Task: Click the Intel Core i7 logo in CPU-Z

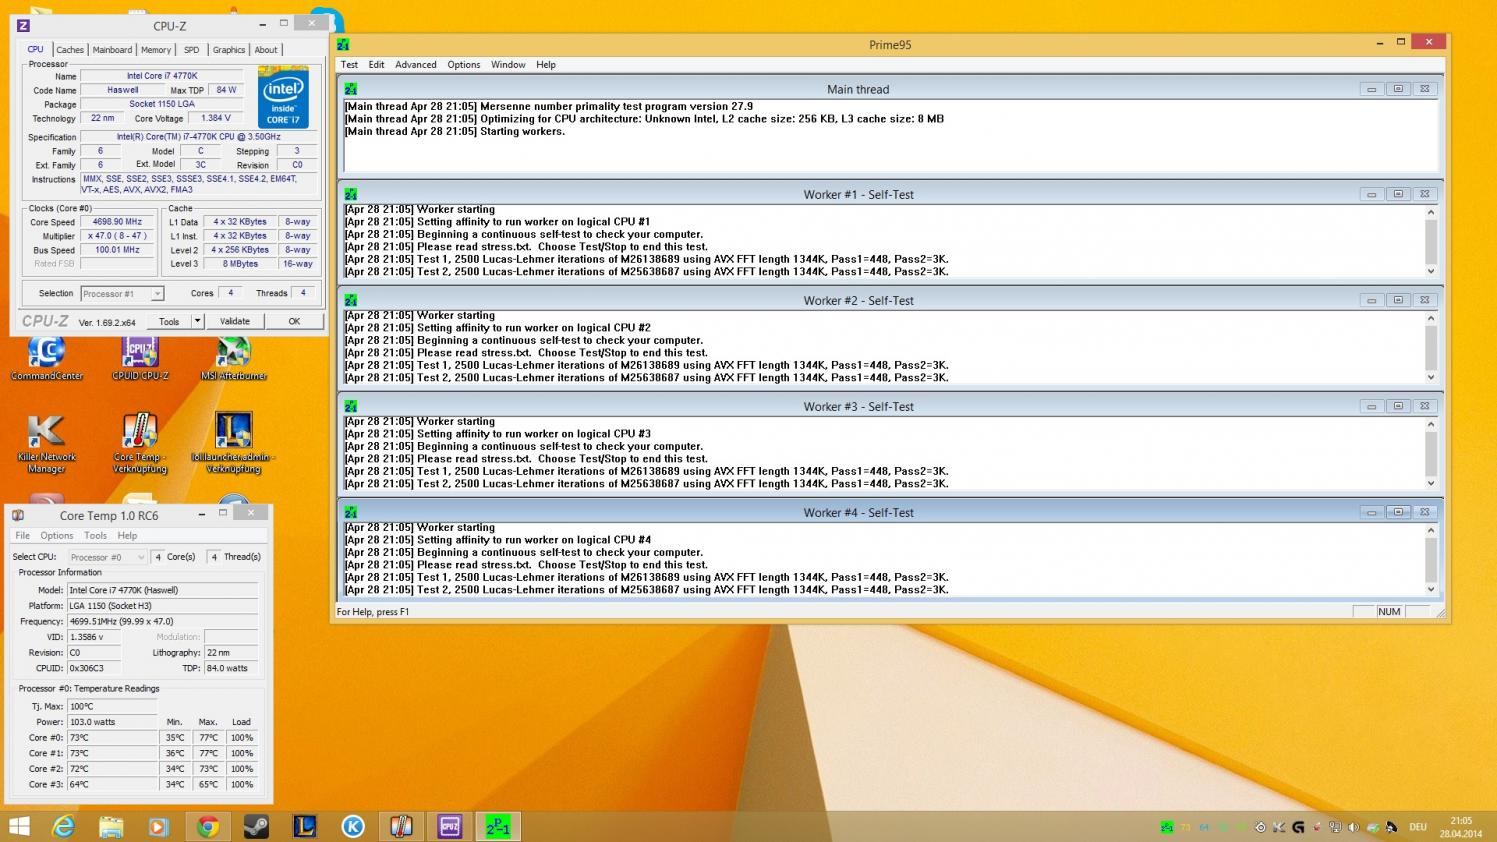Action: click(283, 97)
